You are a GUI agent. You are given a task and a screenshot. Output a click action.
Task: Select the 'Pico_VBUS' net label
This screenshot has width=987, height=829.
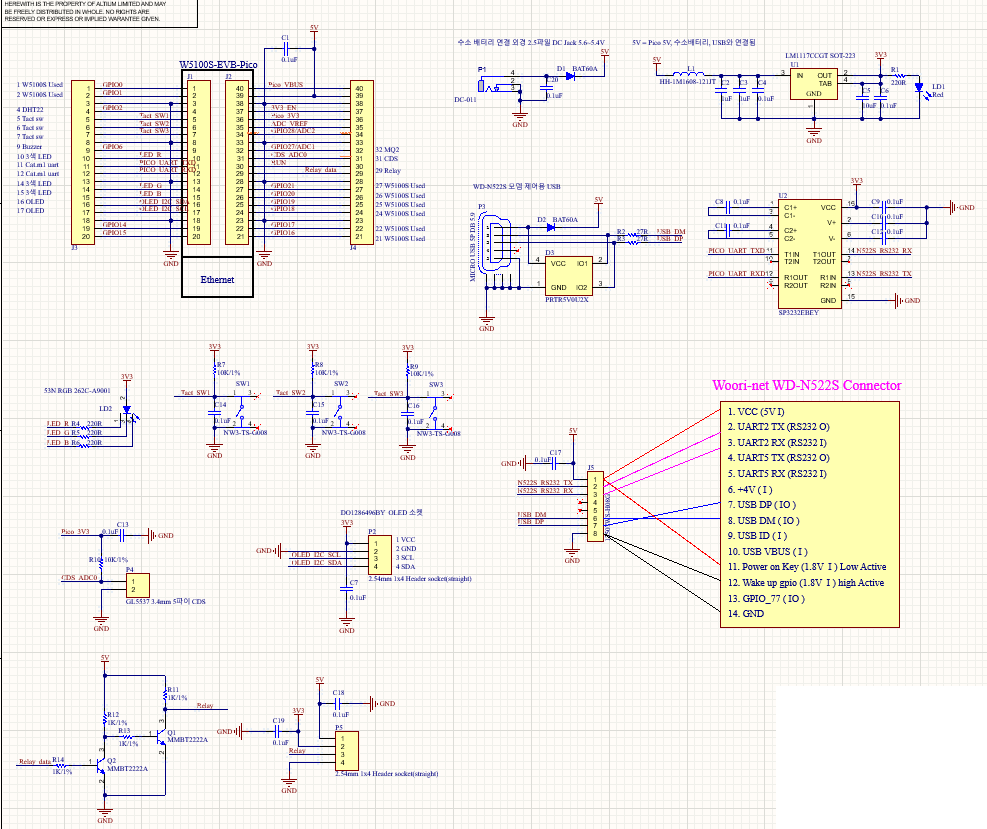(x=286, y=84)
